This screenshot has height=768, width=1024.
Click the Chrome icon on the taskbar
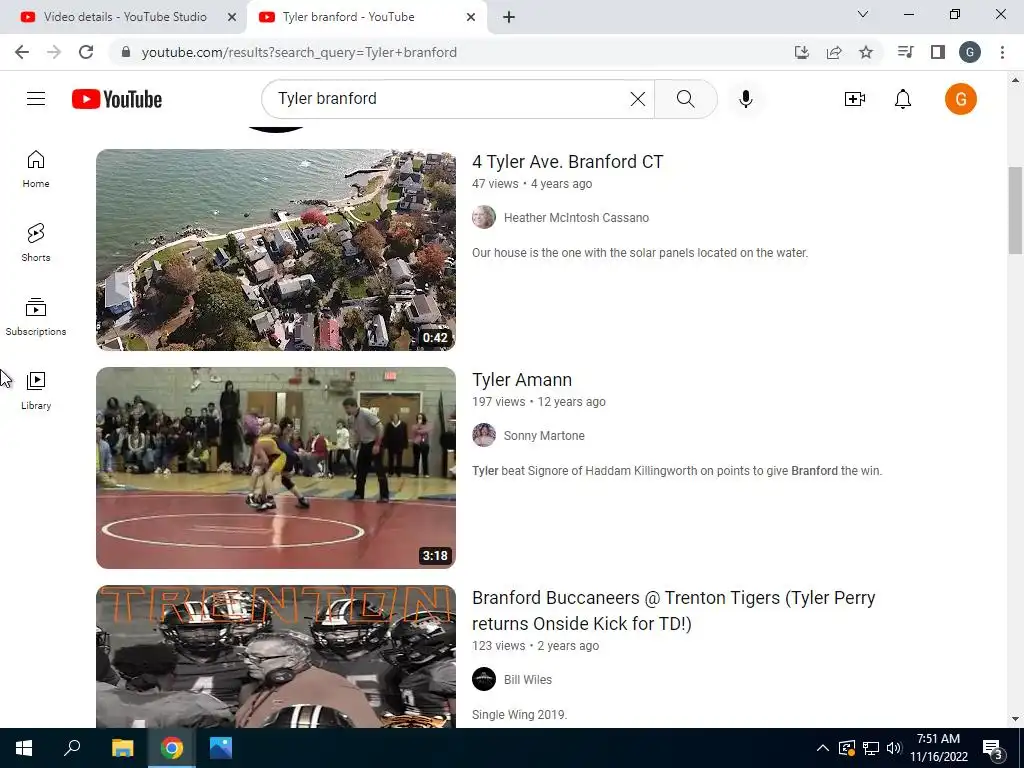[x=172, y=748]
